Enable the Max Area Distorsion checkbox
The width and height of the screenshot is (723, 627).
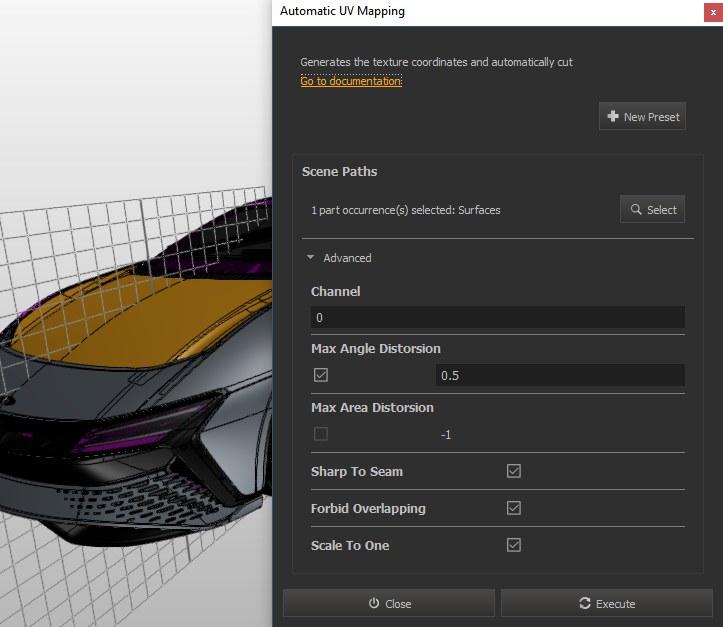pyautogui.click(x=321, y=434)
